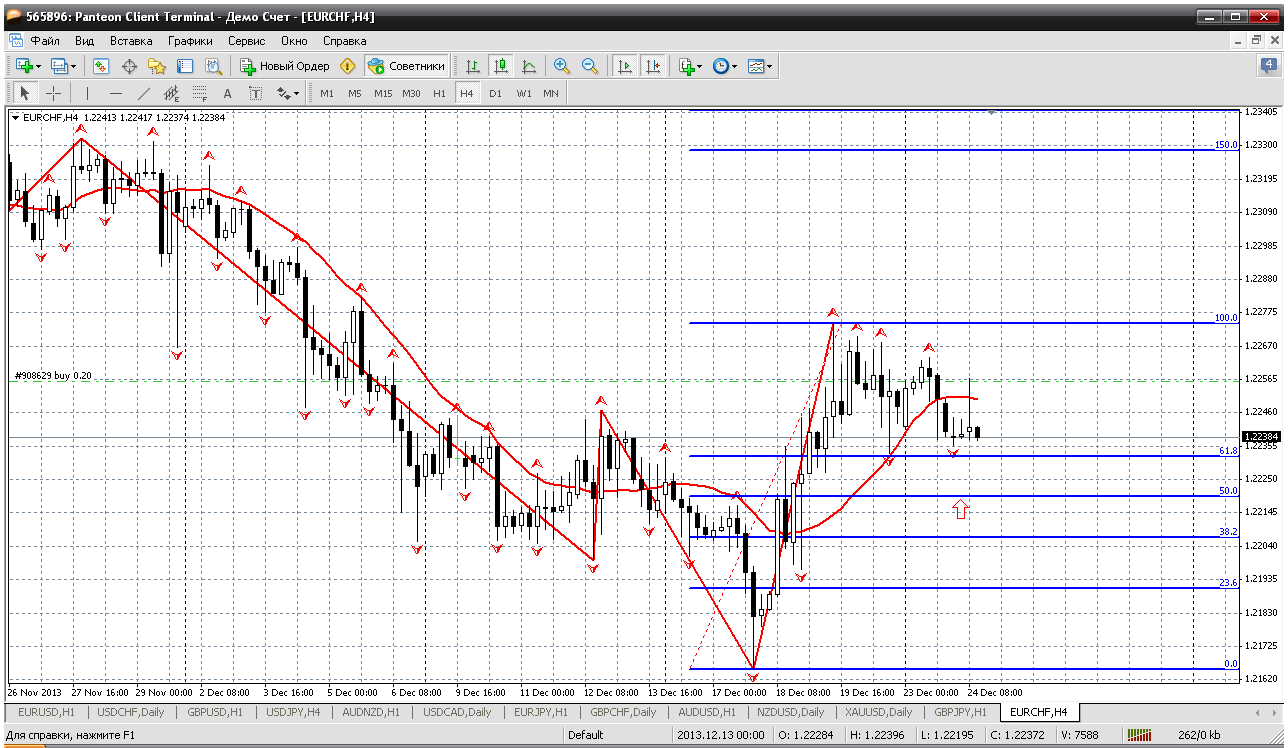Open chart menu triangle beside EURCHF,H4

[x=16, y=117]
